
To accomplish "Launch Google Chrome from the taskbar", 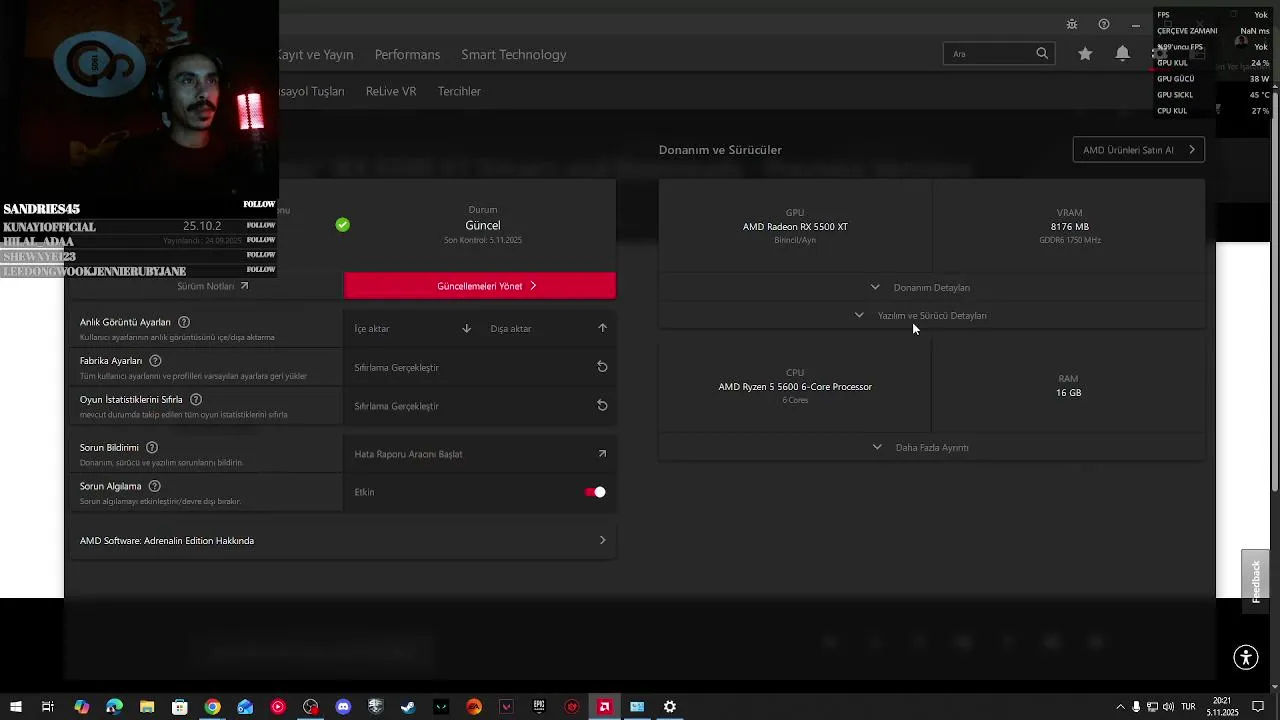I will pos(212,707).
